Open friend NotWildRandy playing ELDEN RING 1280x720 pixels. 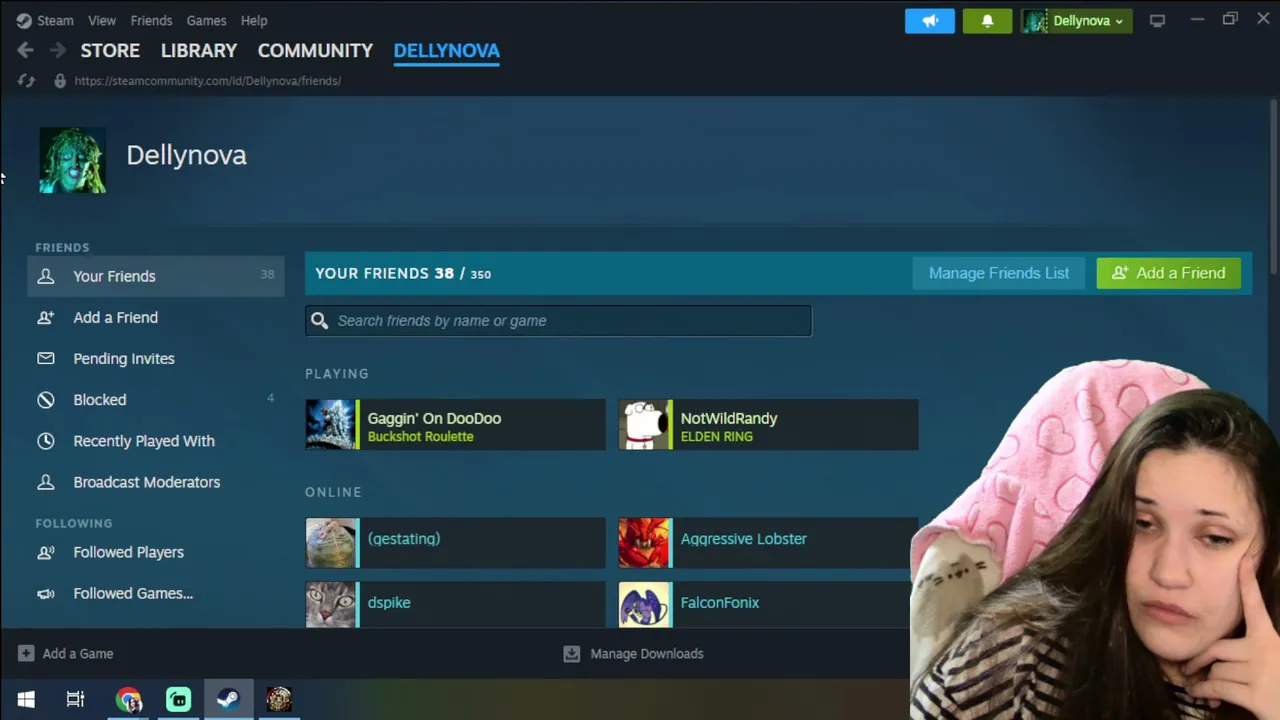768,425
